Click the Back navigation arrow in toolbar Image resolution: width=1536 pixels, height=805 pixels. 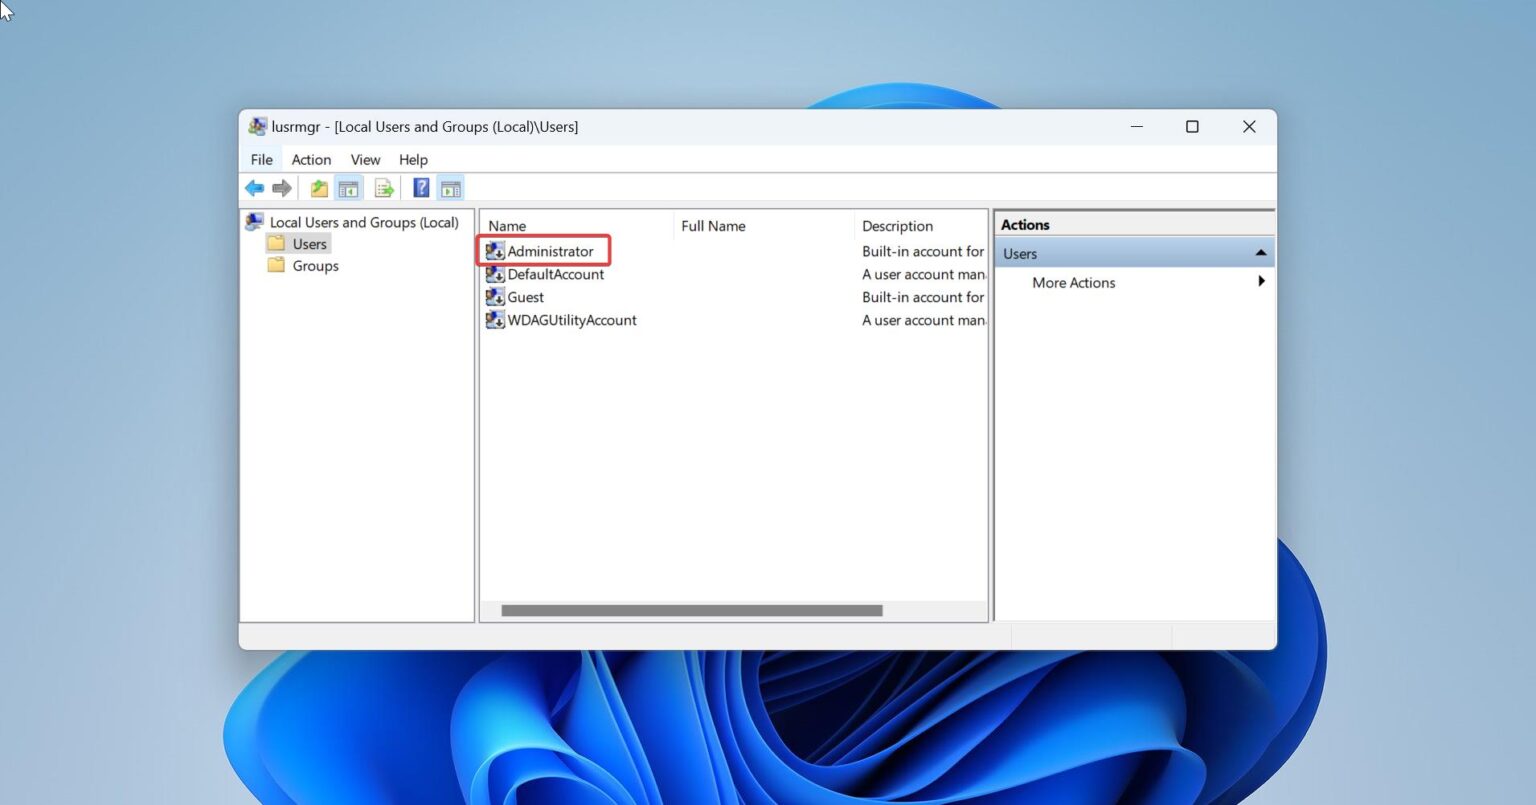pyautogui.click(x=254, y=187)
